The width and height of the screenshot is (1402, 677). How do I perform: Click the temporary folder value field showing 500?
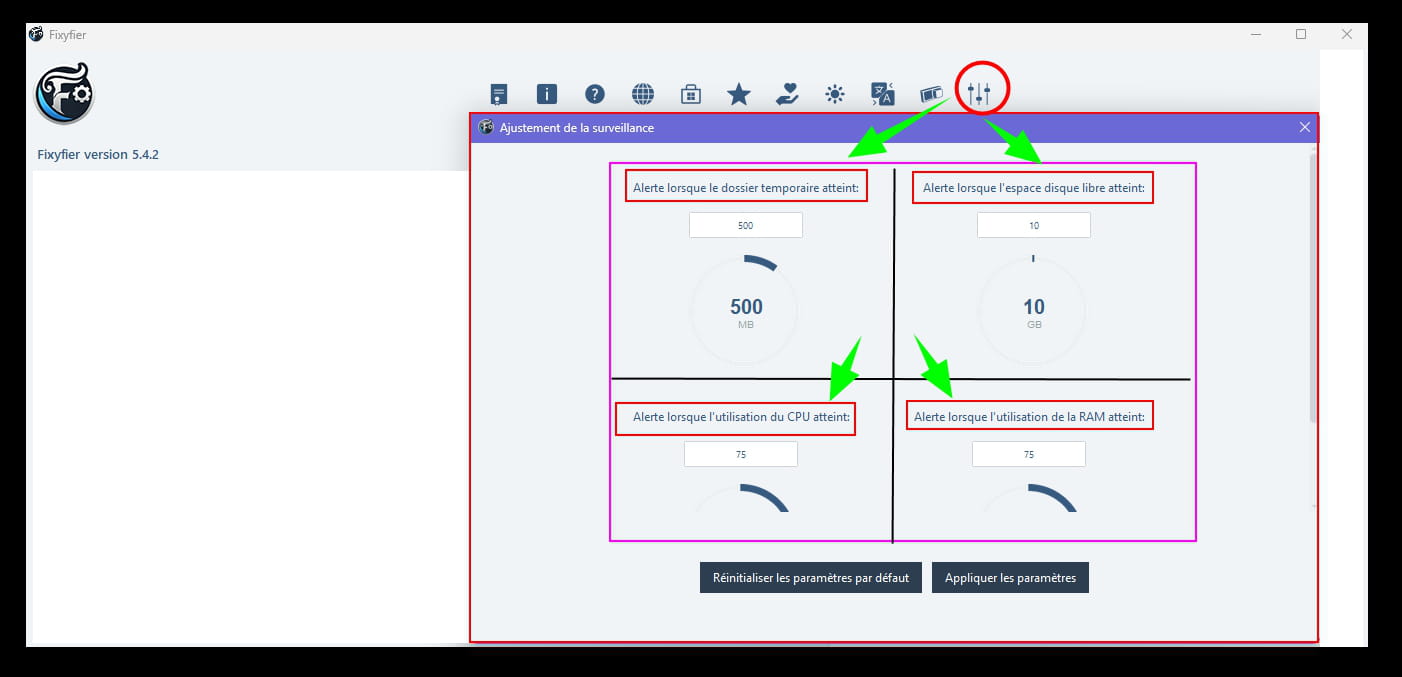[746, 225]
